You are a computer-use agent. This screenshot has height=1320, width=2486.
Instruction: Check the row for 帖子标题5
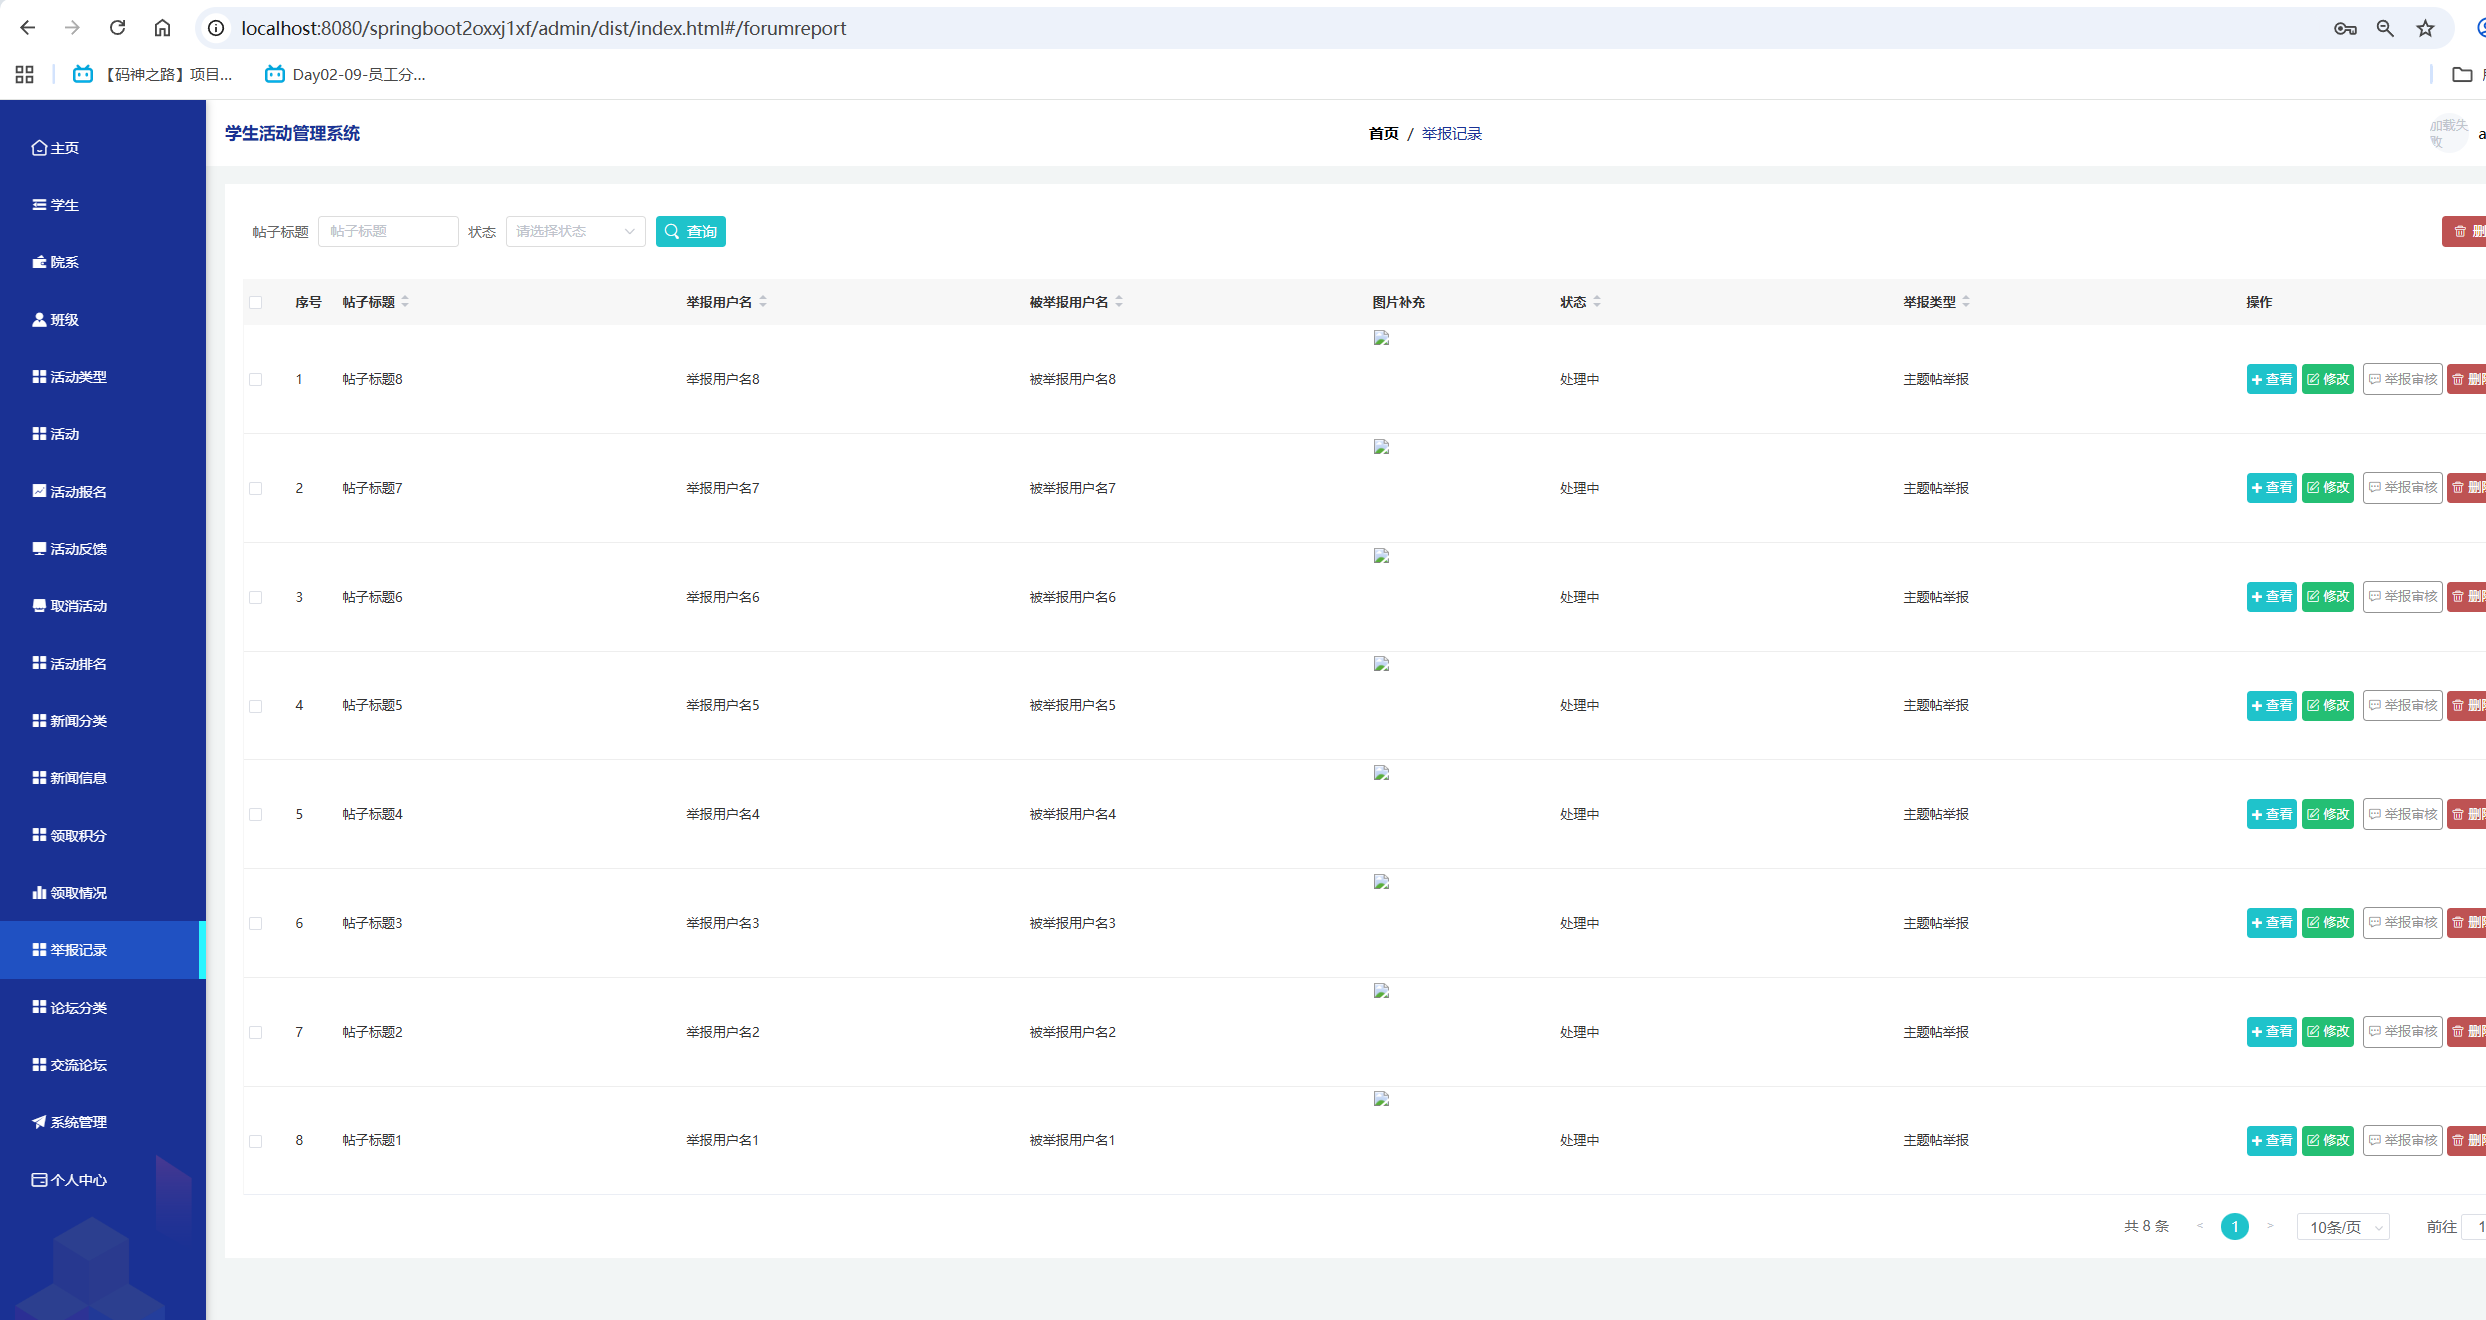tap(256, 706)
